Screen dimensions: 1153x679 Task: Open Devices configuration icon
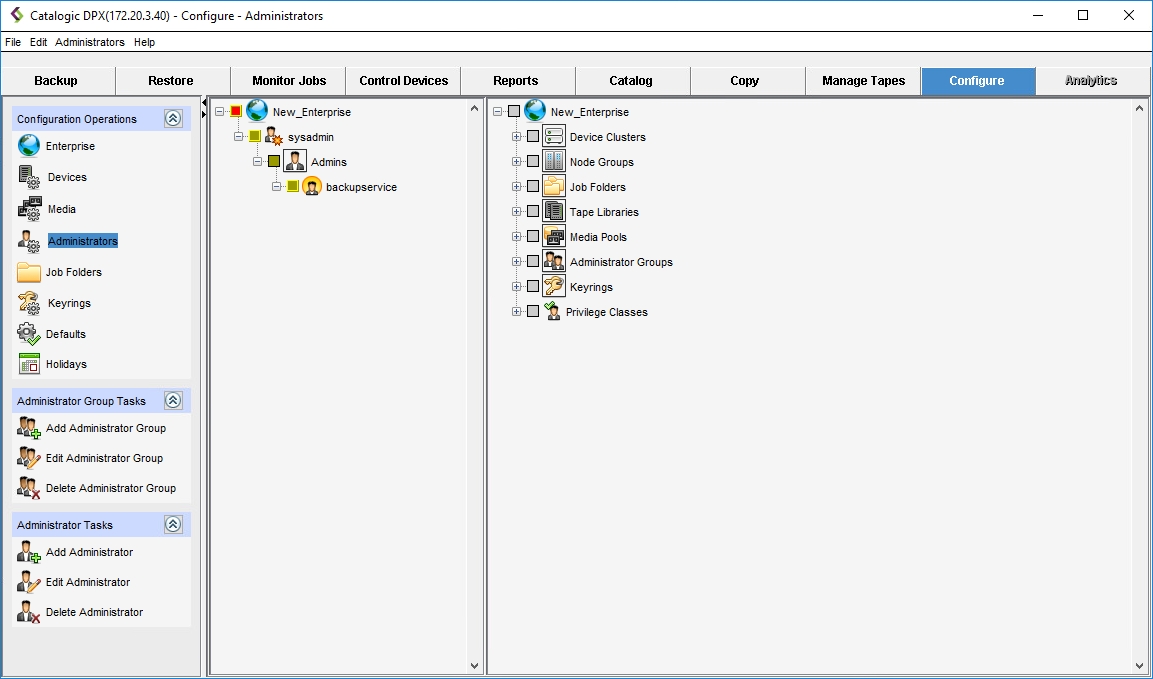[29, 177]
